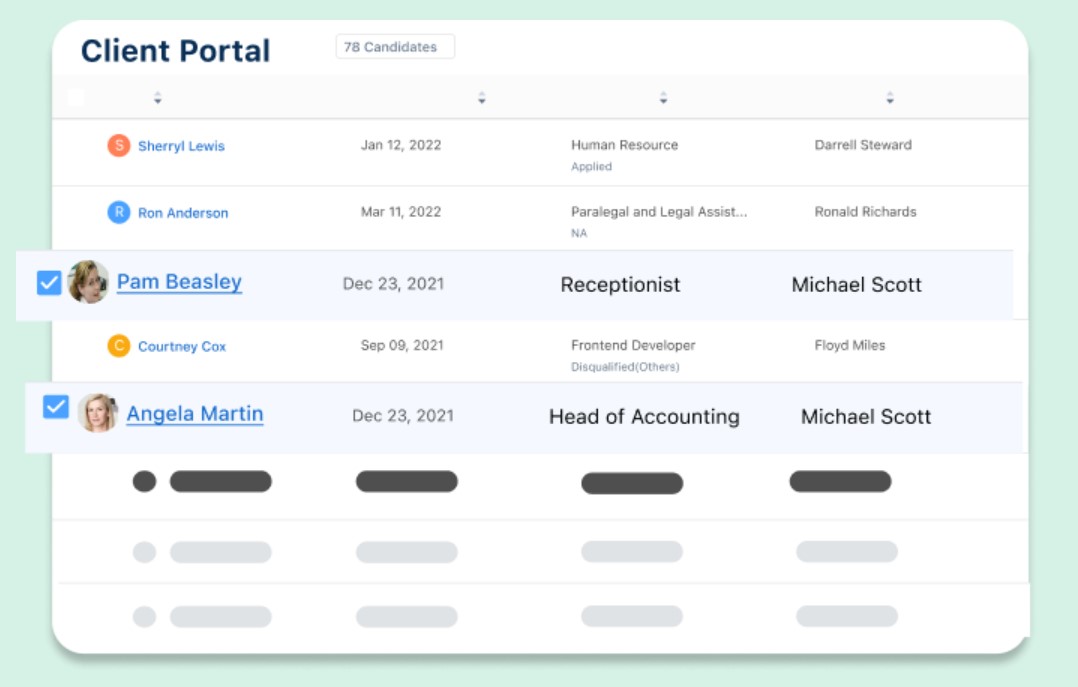Image resolution: width=1078 pixels, height=687 pixels.
Task: Click Sherryl Lewis orange avatar icon
Action: (x=119, y=146)
